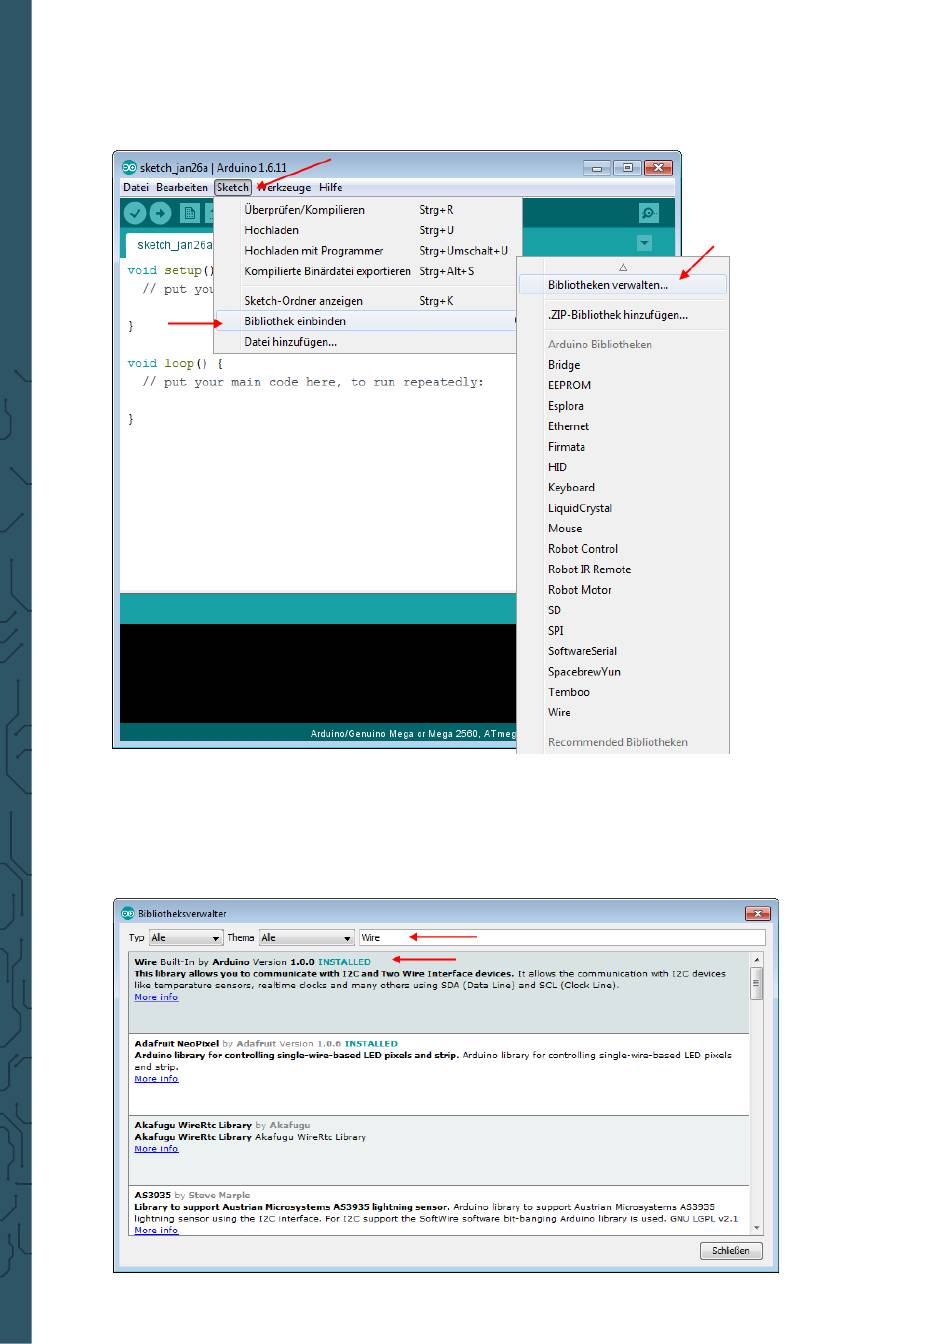Screen dimensions: 950x1344
Task: Close the Bibliotheksverwalter window
Action: pyautogui.click(x=758, y=913)
